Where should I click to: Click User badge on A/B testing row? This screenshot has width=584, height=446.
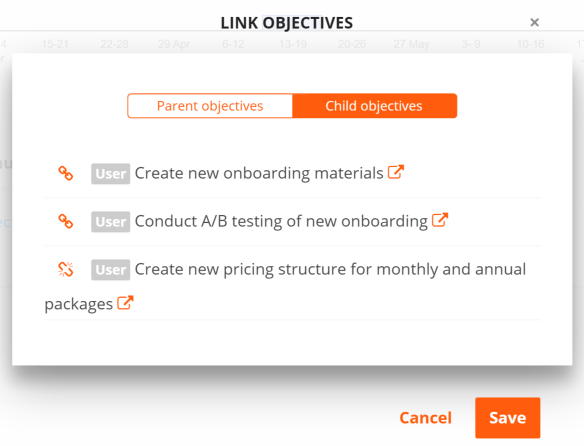(111, 222)
